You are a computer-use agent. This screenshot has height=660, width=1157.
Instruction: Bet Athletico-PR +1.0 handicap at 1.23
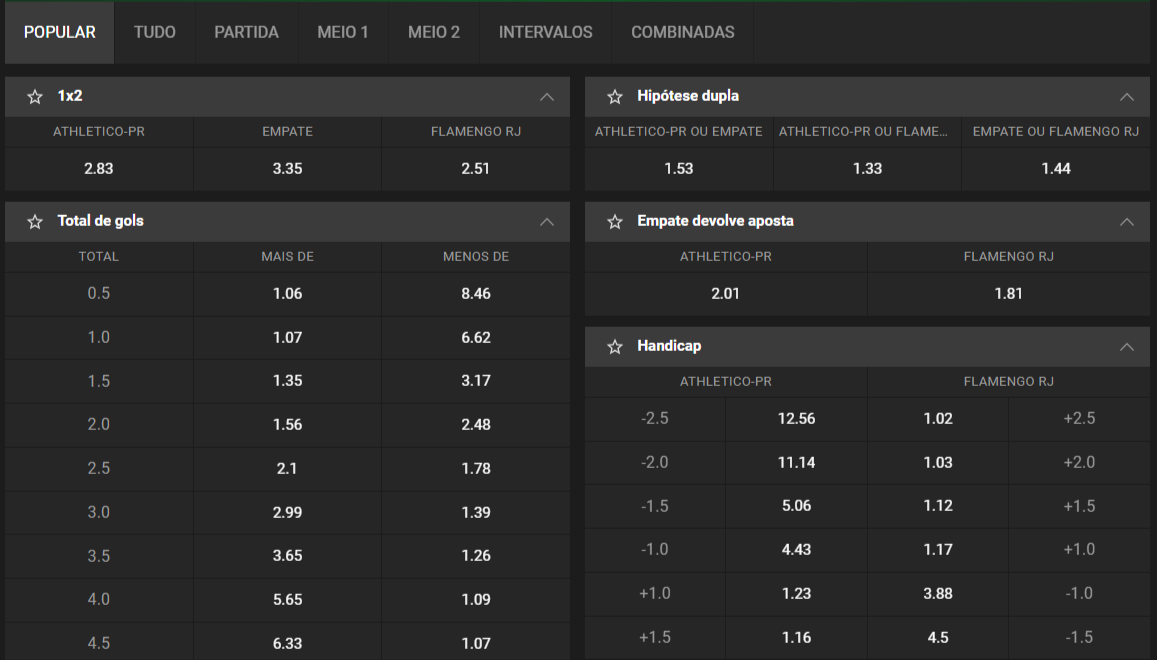796,594
